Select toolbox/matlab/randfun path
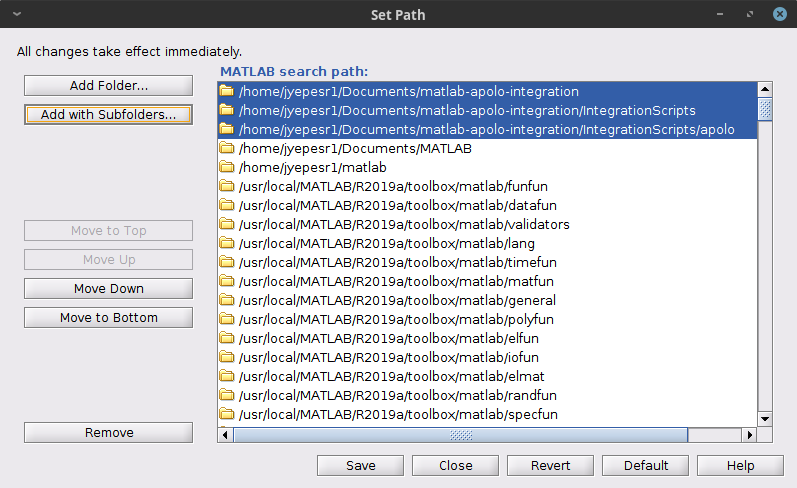 click(x=487, y=395)
